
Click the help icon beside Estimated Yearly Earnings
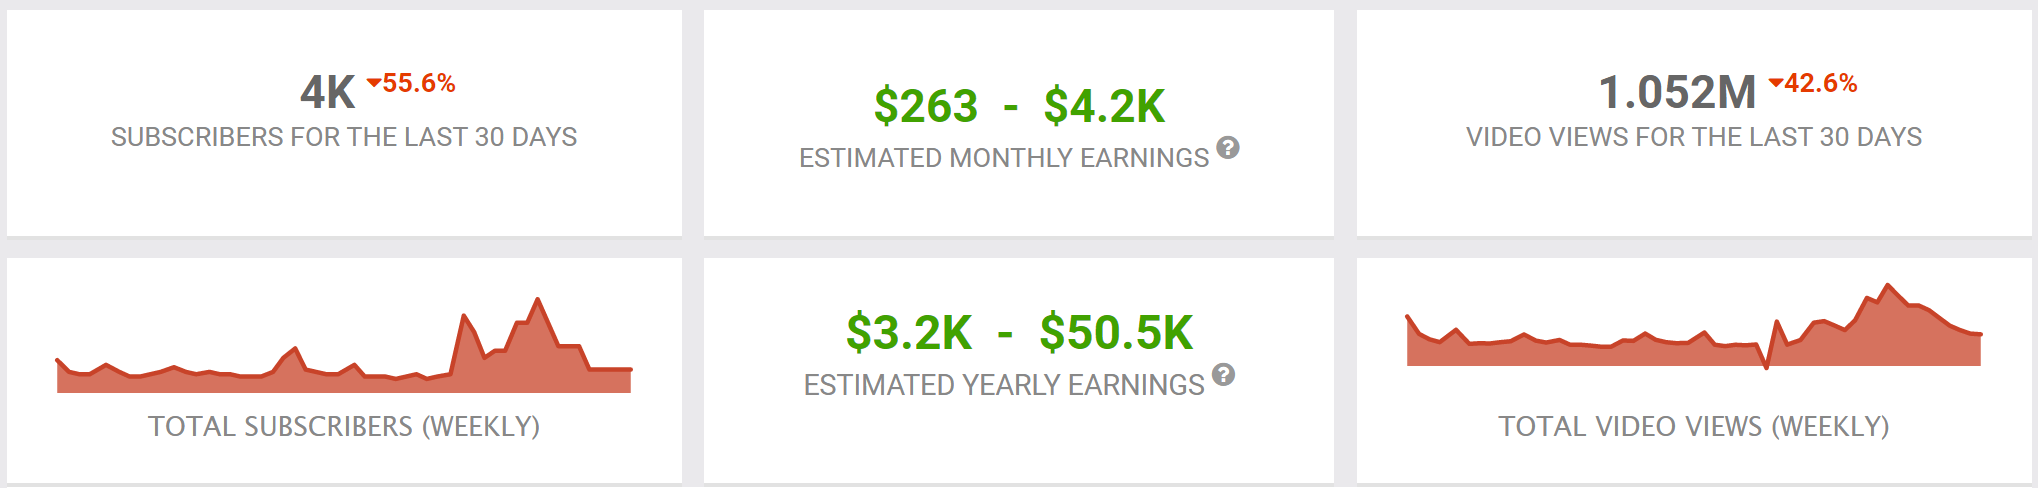coord(1223,375)
